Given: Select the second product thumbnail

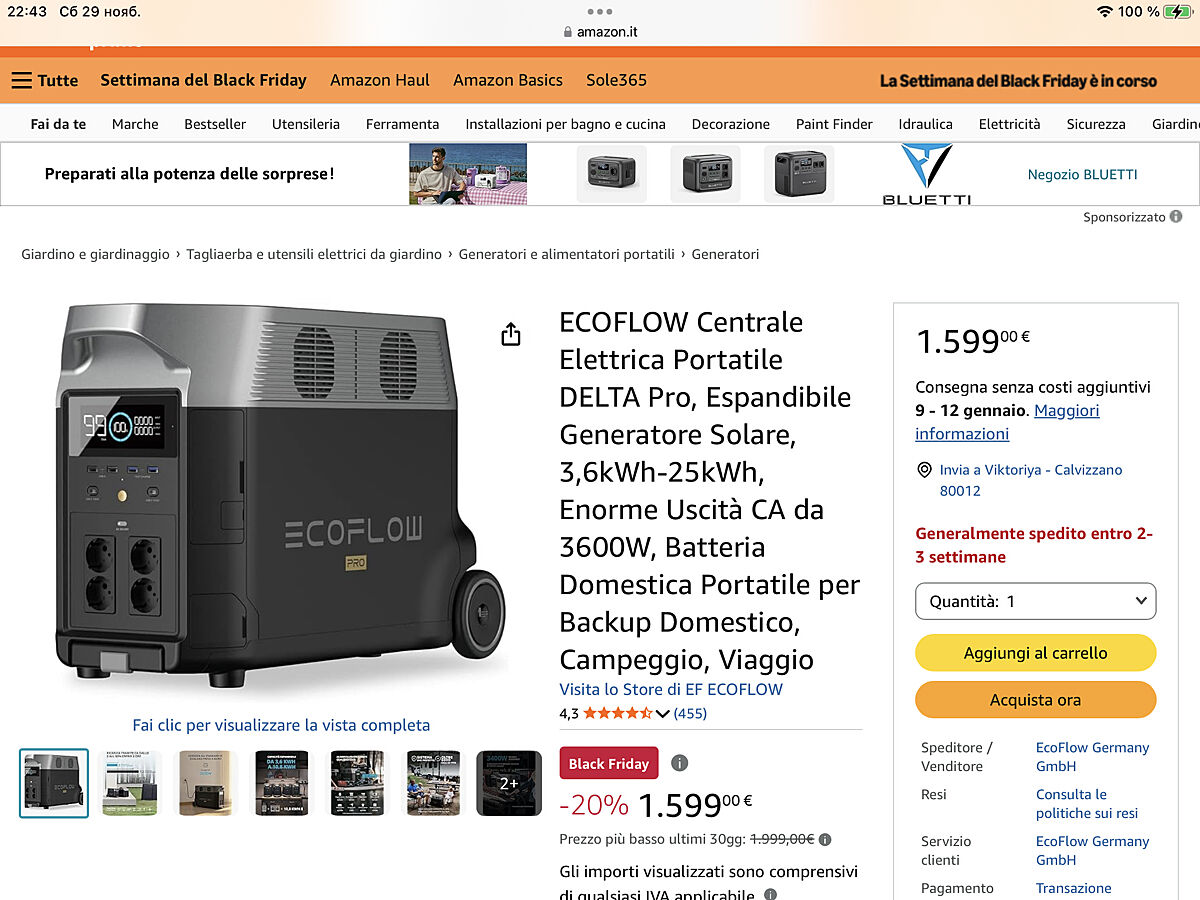Looking at the screenshot, I should 131,783.
